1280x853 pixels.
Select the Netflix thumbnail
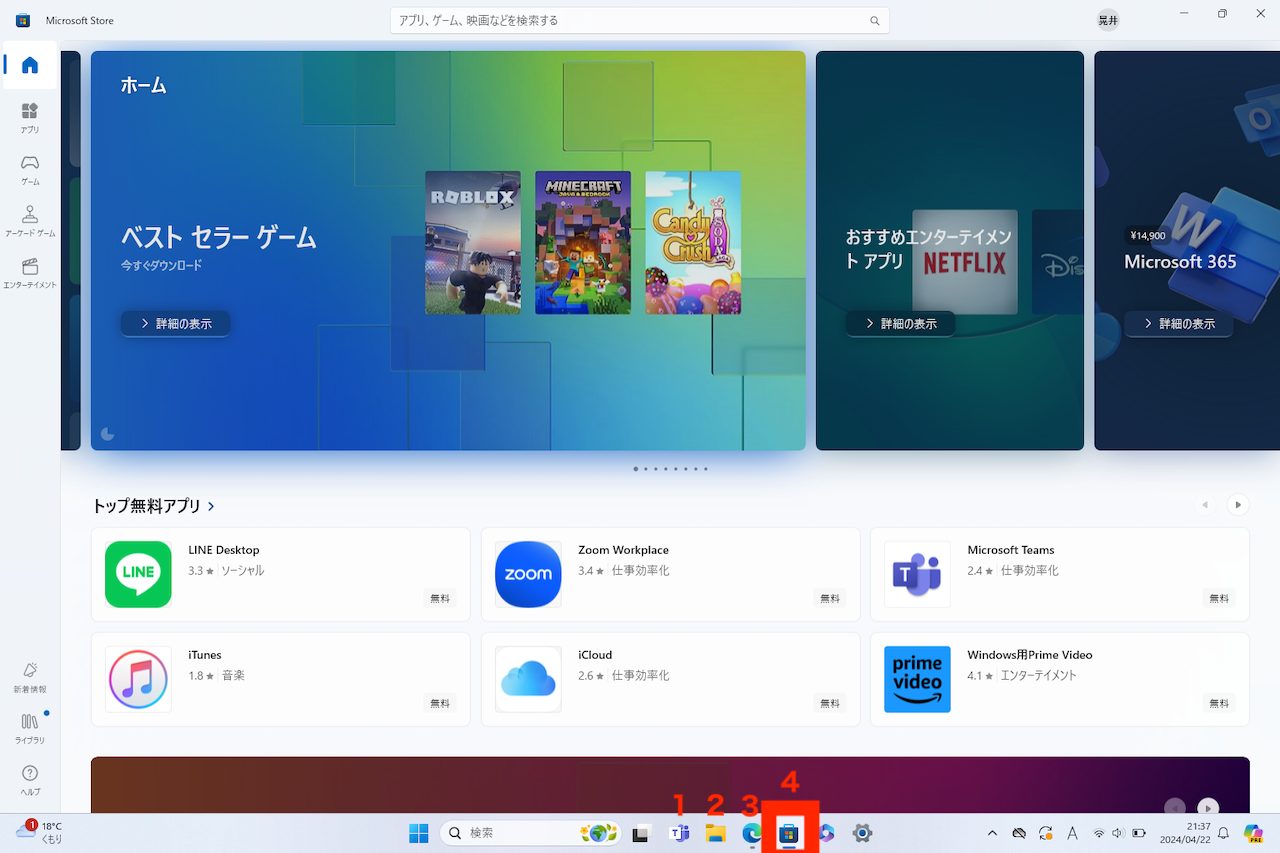pos(965,262)
